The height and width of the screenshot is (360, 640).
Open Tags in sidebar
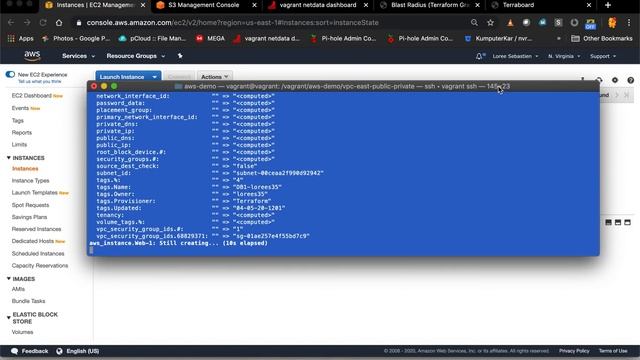tap(18, 120)
